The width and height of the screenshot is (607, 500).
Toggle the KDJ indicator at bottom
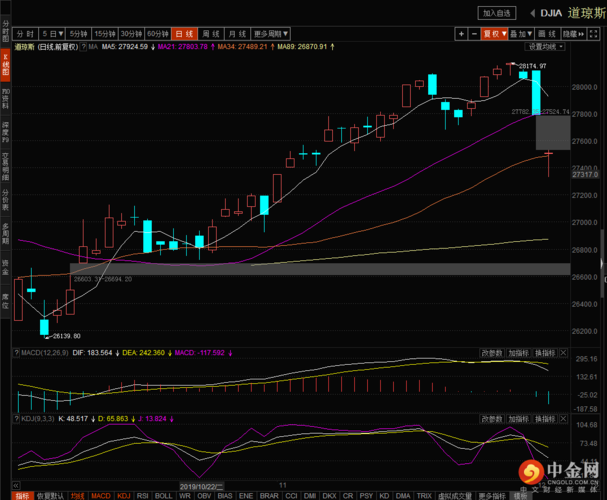click(123, 495)
